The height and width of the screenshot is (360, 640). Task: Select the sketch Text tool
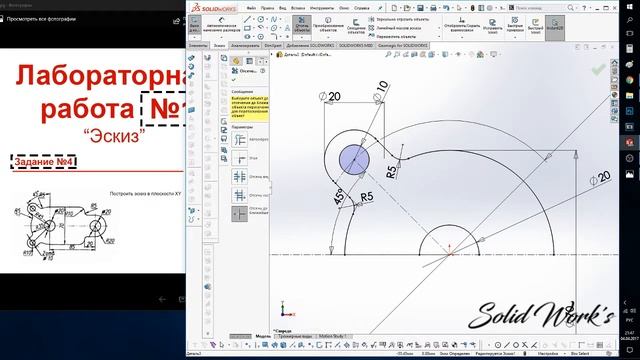287,28
